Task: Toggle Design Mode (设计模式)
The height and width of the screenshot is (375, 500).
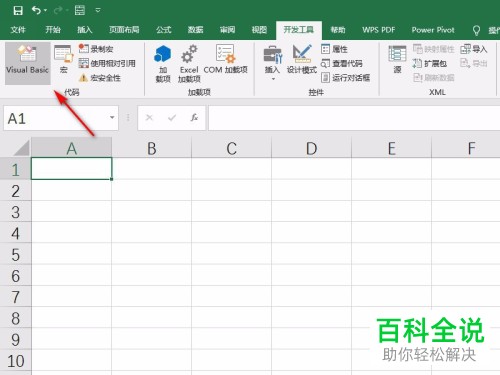Action: (302, 60)
